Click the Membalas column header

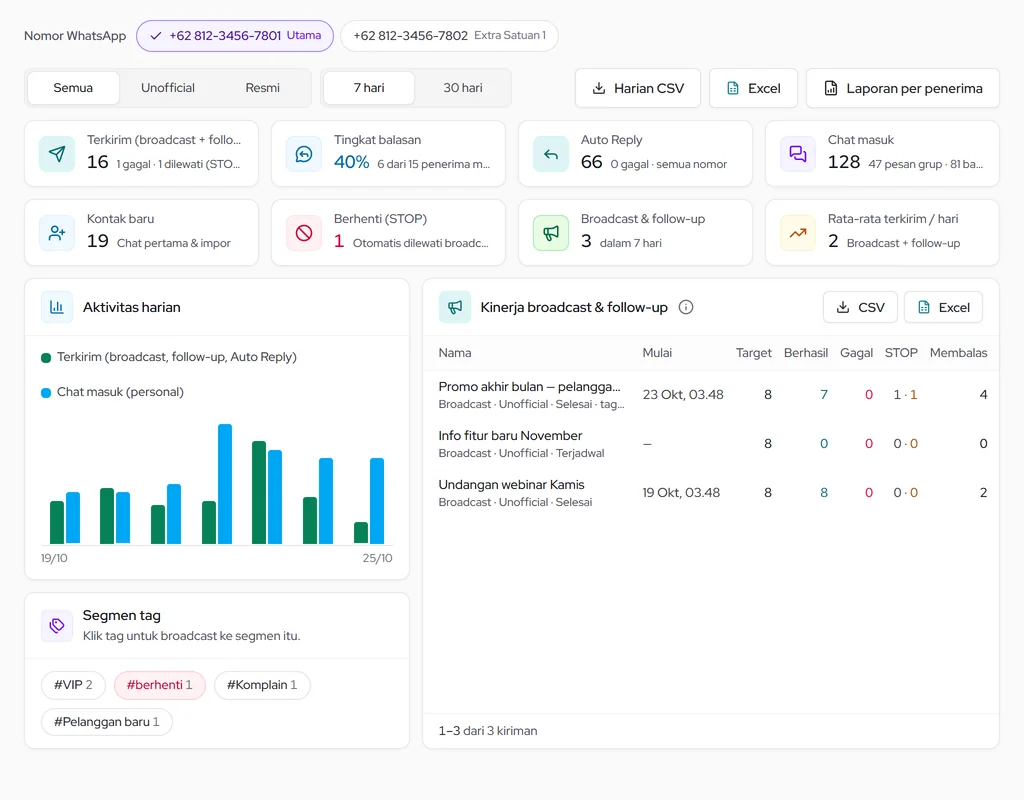pos(958,353)
